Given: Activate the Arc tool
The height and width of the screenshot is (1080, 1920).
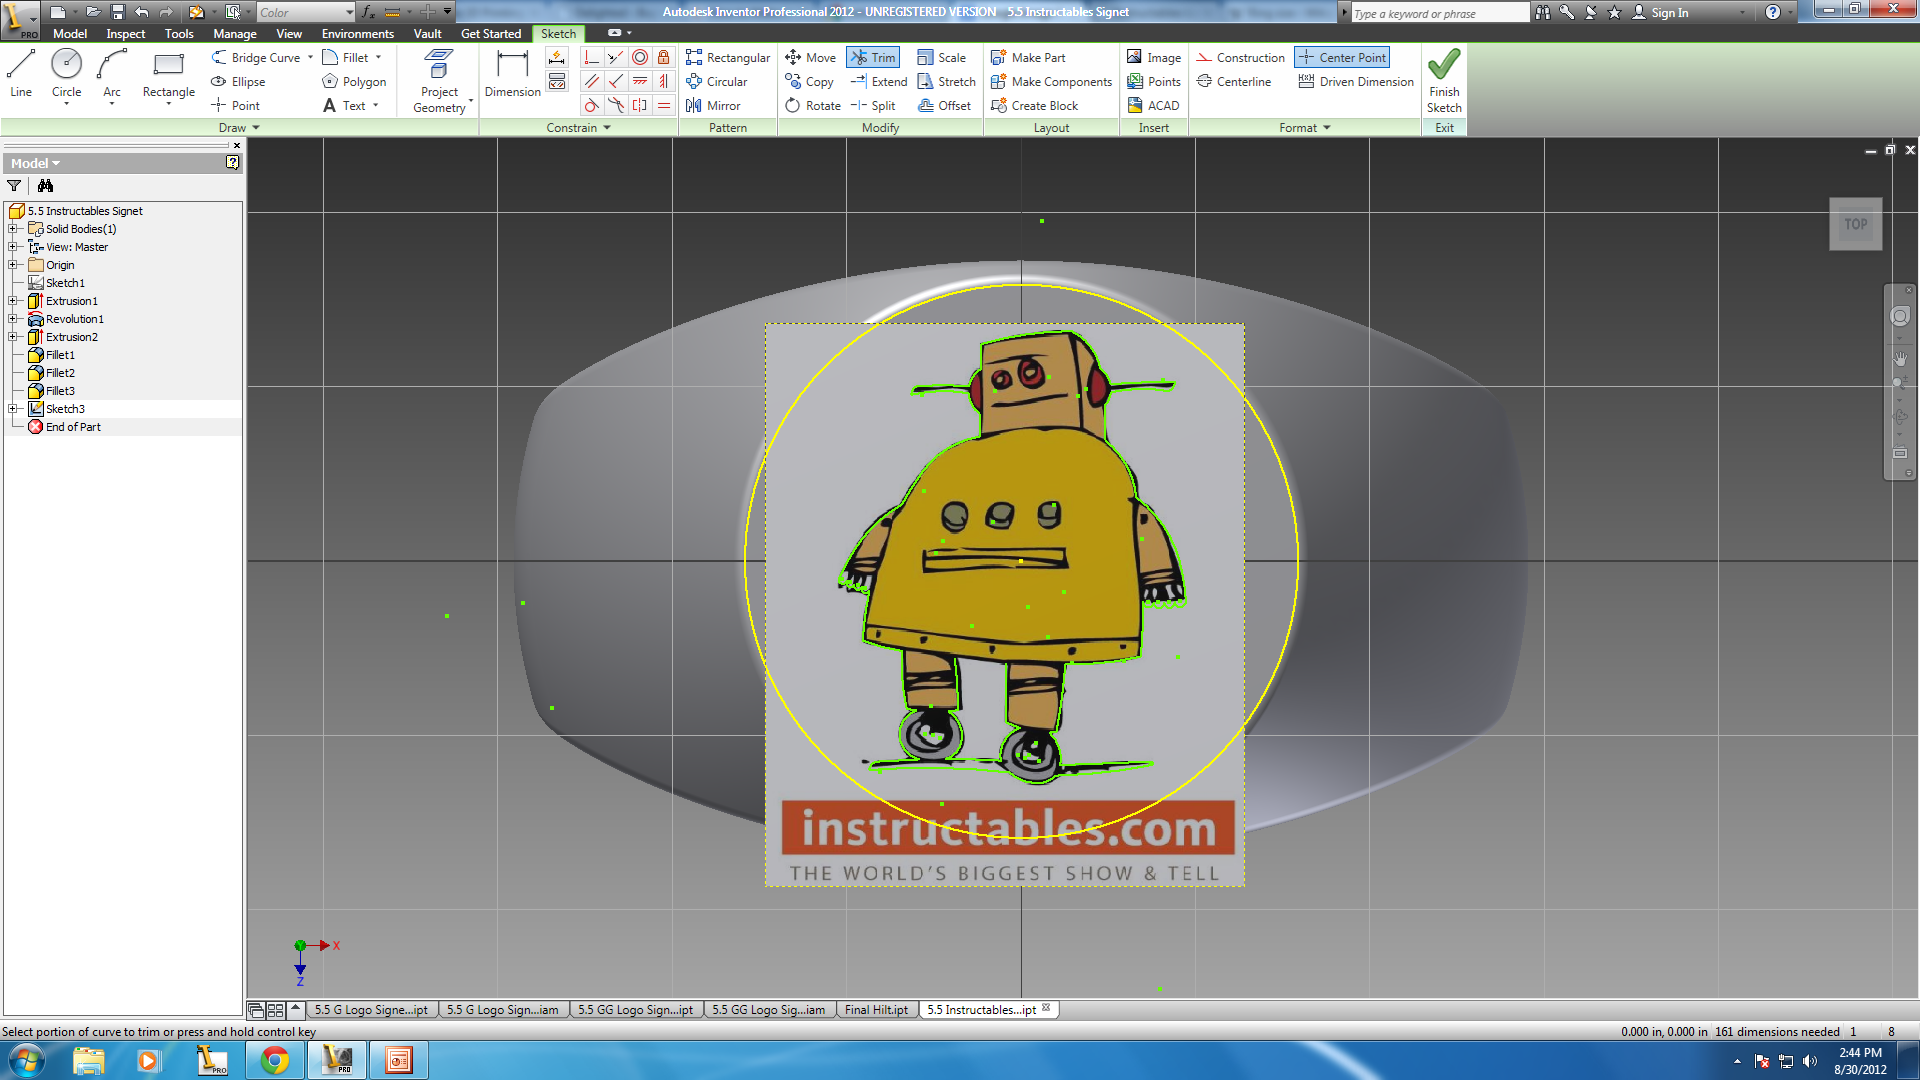Looking at the screenshot, I should 112,74.
